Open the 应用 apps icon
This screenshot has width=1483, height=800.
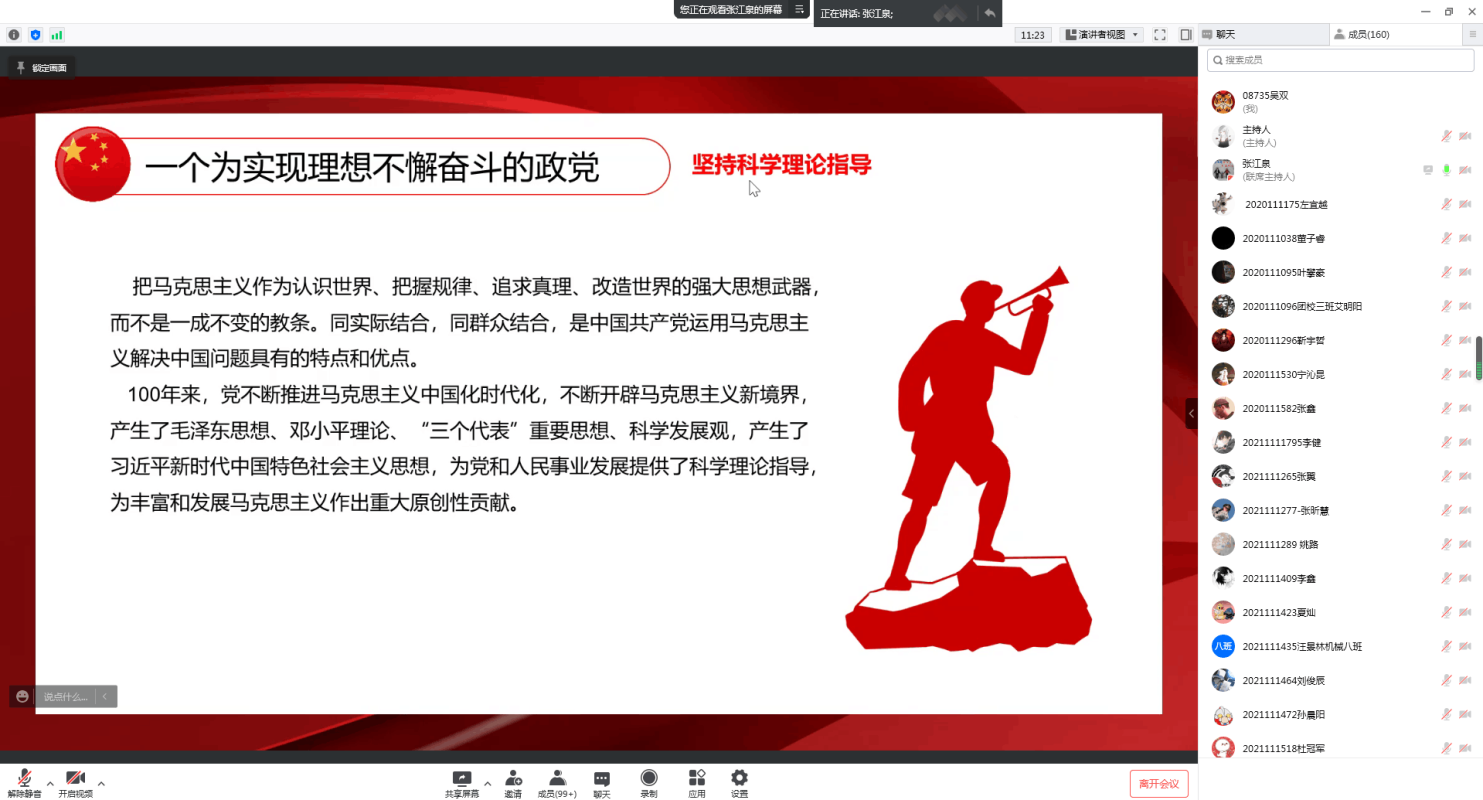tap(697, 782)
